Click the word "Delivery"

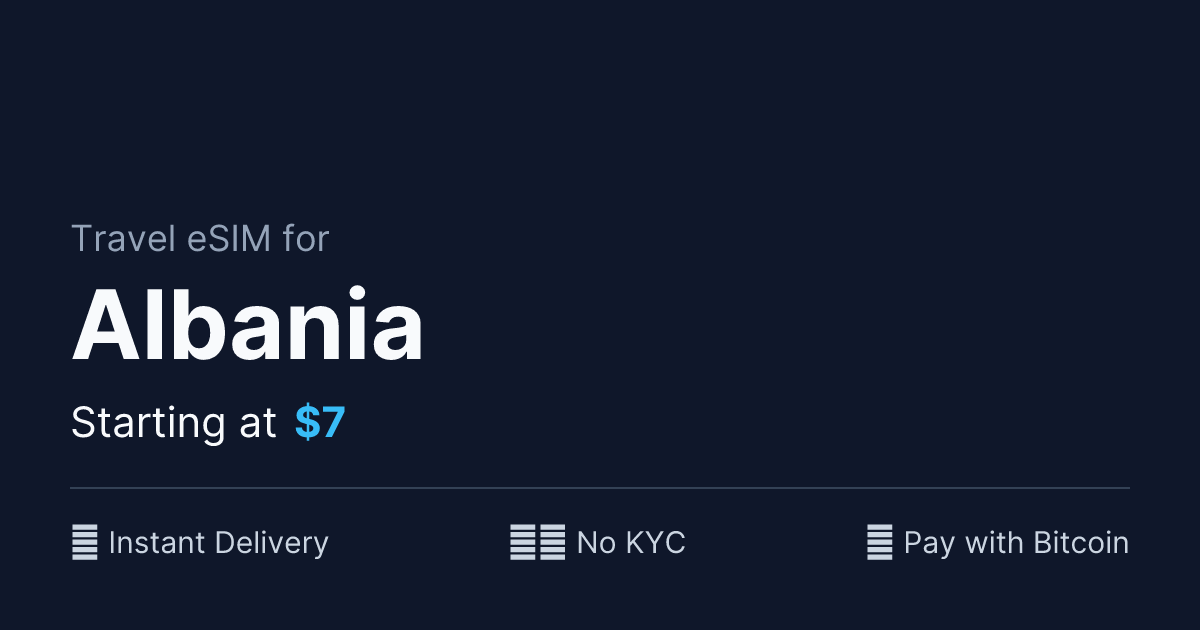point(272,543)
